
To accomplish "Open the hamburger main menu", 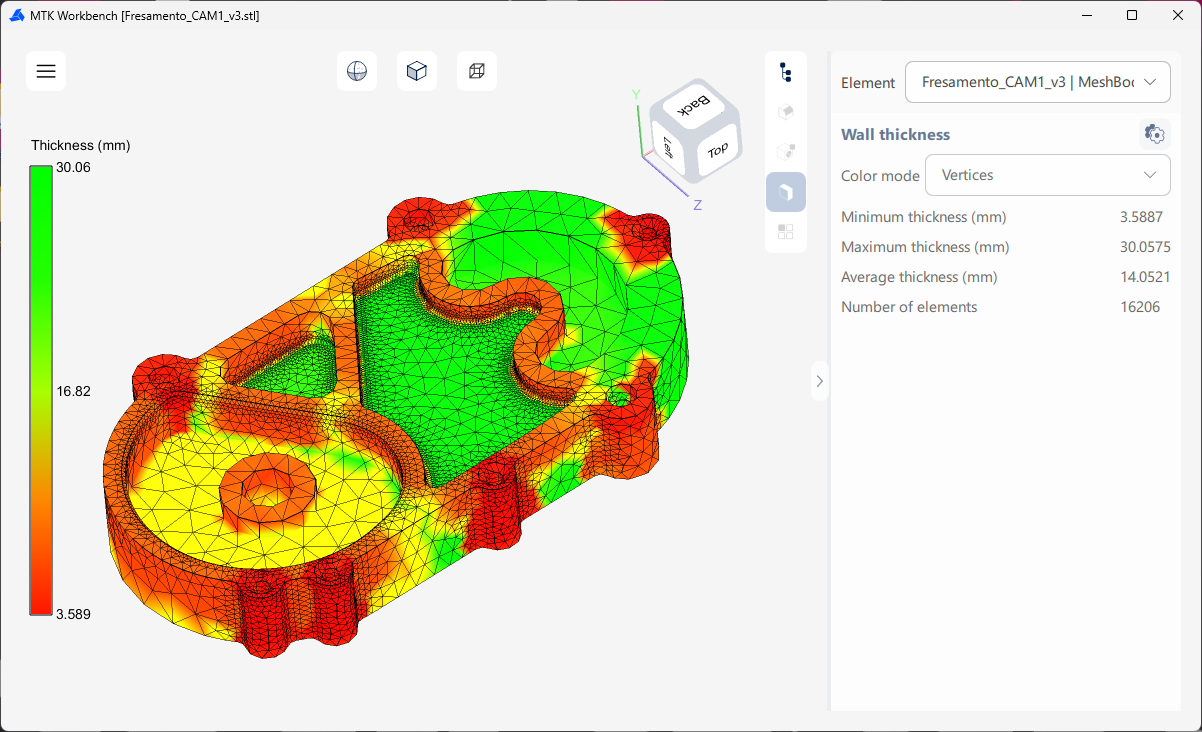I will pos(46,71).
